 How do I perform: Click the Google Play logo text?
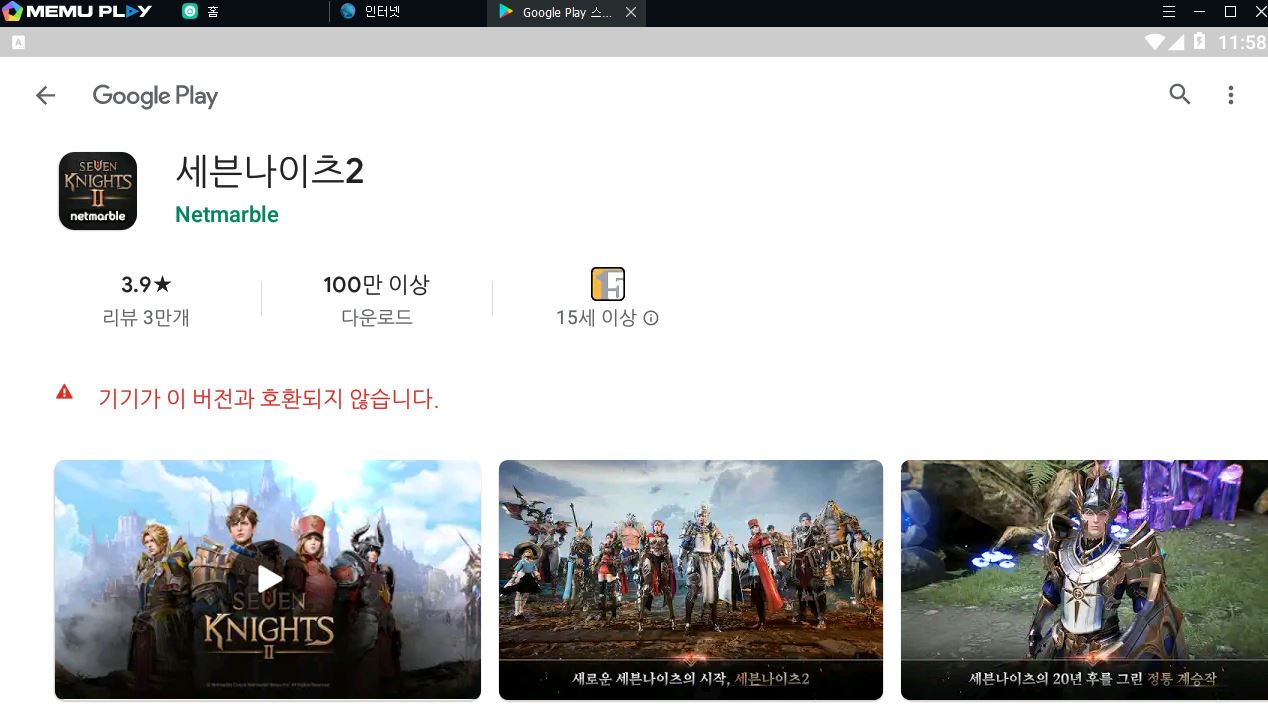(x=155, y=96)
